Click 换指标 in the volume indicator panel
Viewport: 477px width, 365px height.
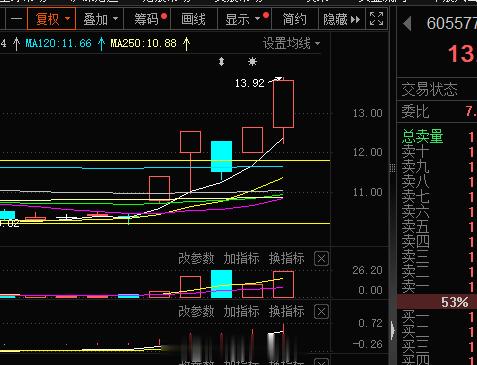[x=287, y=258]
